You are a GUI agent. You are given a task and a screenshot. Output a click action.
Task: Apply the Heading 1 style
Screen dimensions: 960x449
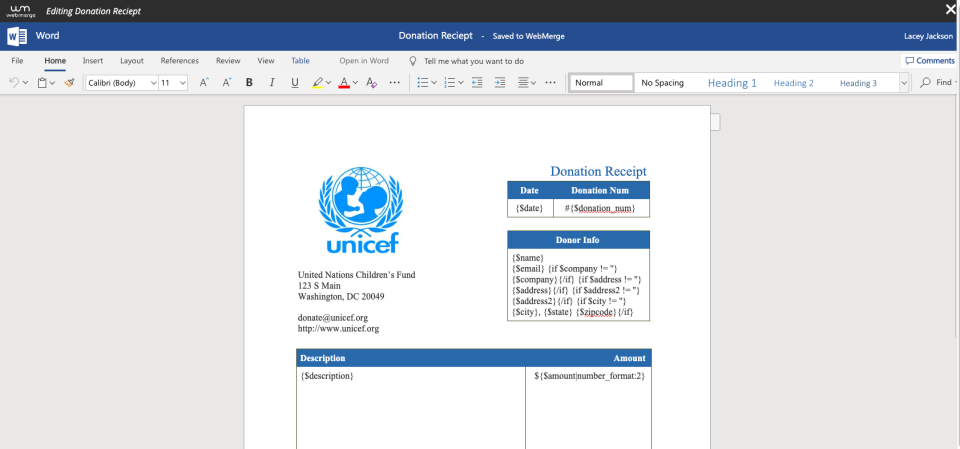tap(732, 83)
